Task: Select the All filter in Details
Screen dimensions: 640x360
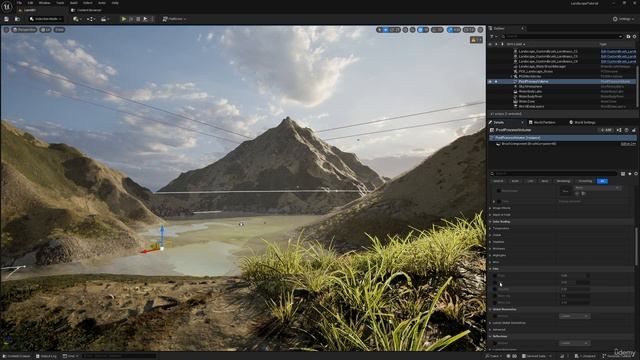Action: click(602, 181)
